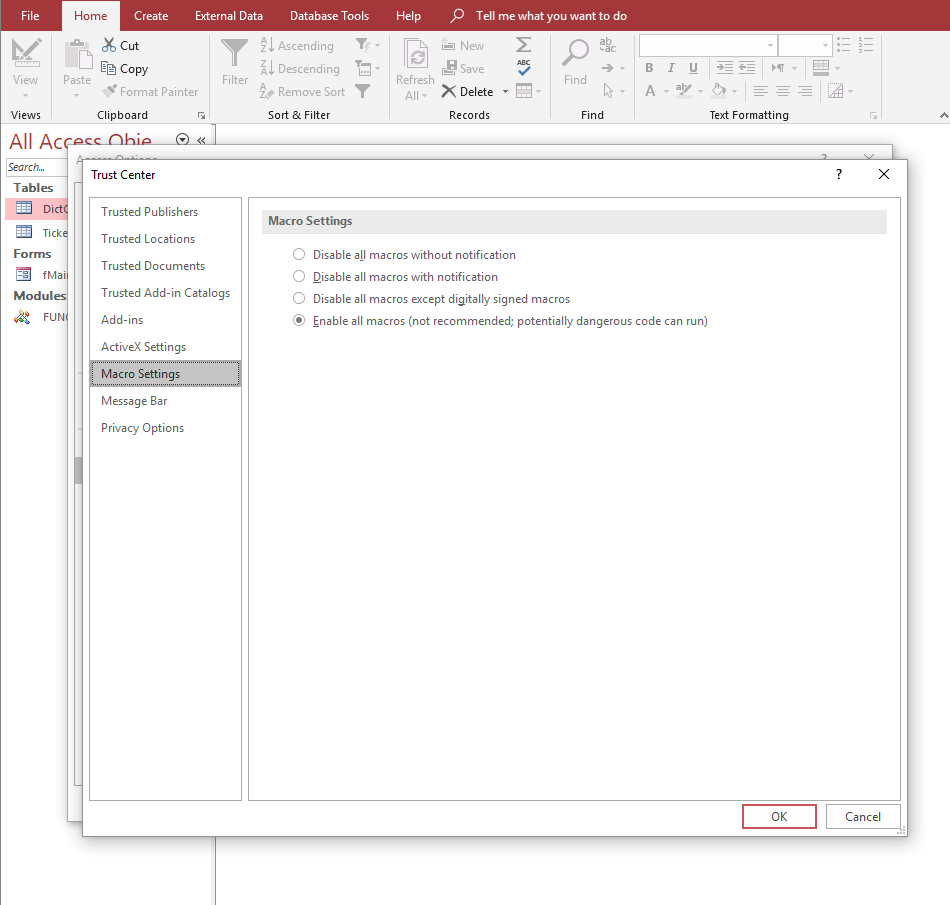Viewport: 950px width, 905px height.
Task: Click New record icon
Action: click(448, 45)
